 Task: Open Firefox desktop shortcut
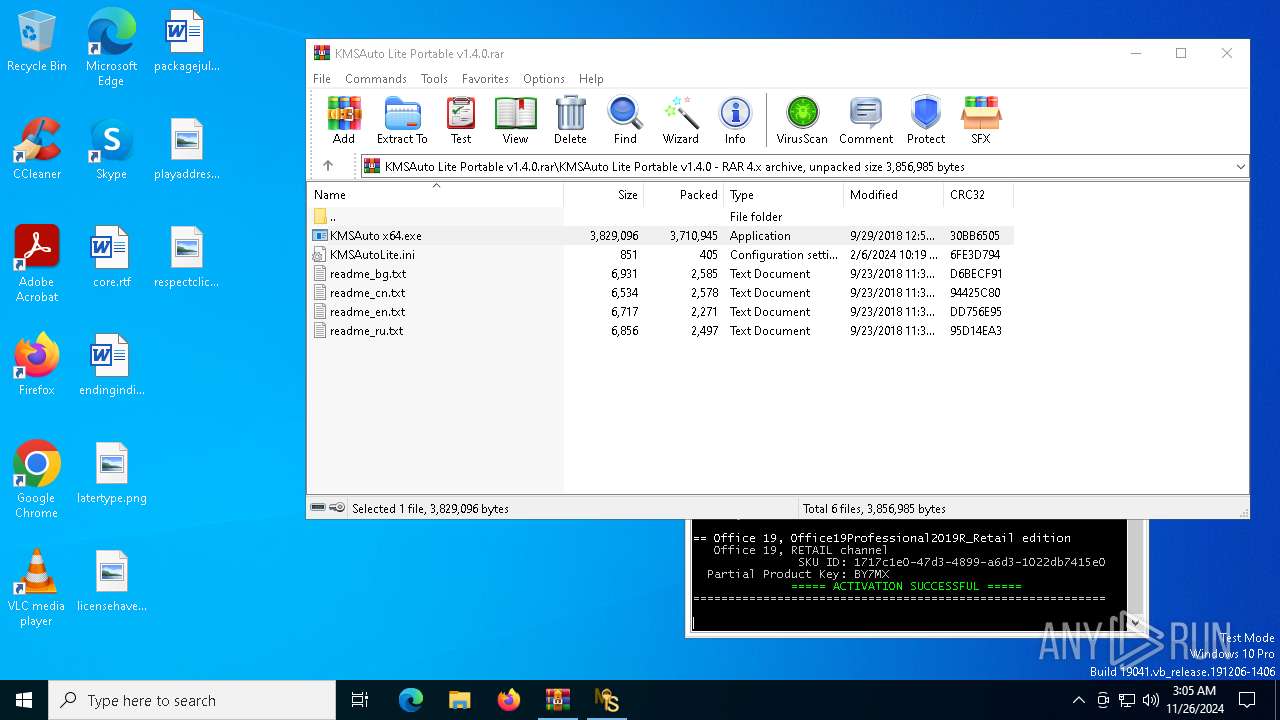37,366
